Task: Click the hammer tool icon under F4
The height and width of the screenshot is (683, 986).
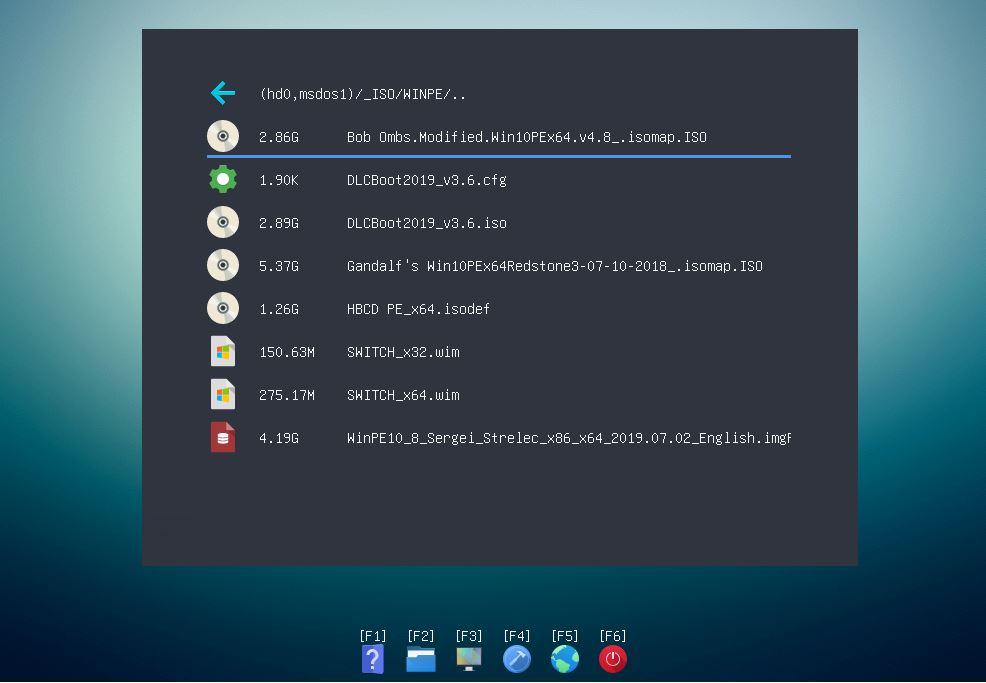Action: 517,660
